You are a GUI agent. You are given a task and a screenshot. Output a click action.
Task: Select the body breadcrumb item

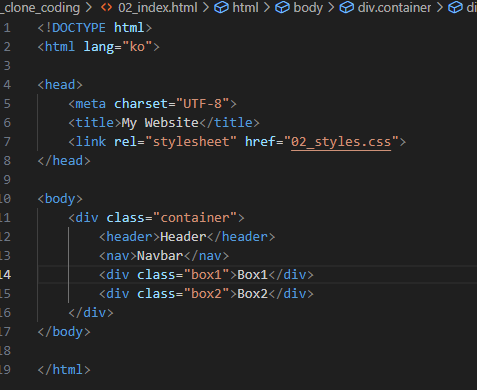point(308,8)
